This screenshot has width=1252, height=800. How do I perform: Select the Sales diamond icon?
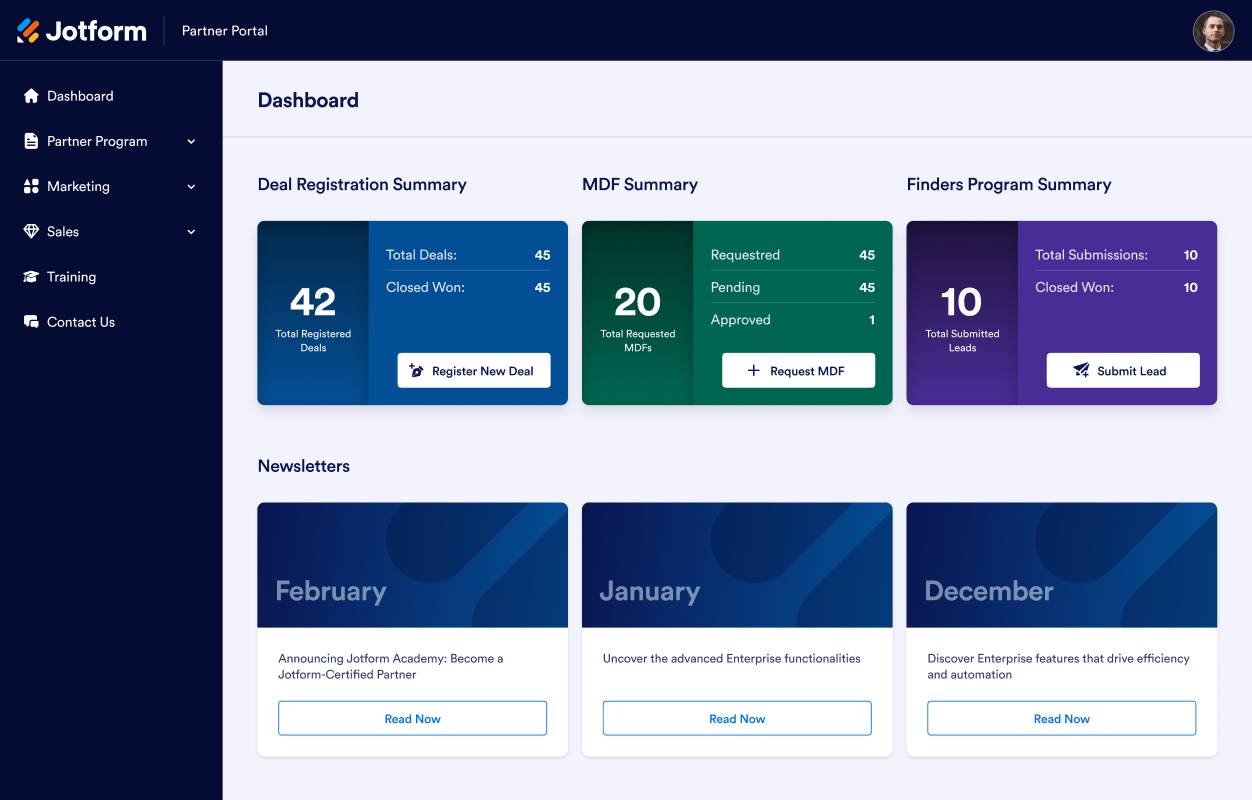pyautogui.click(x=30, y=231)
